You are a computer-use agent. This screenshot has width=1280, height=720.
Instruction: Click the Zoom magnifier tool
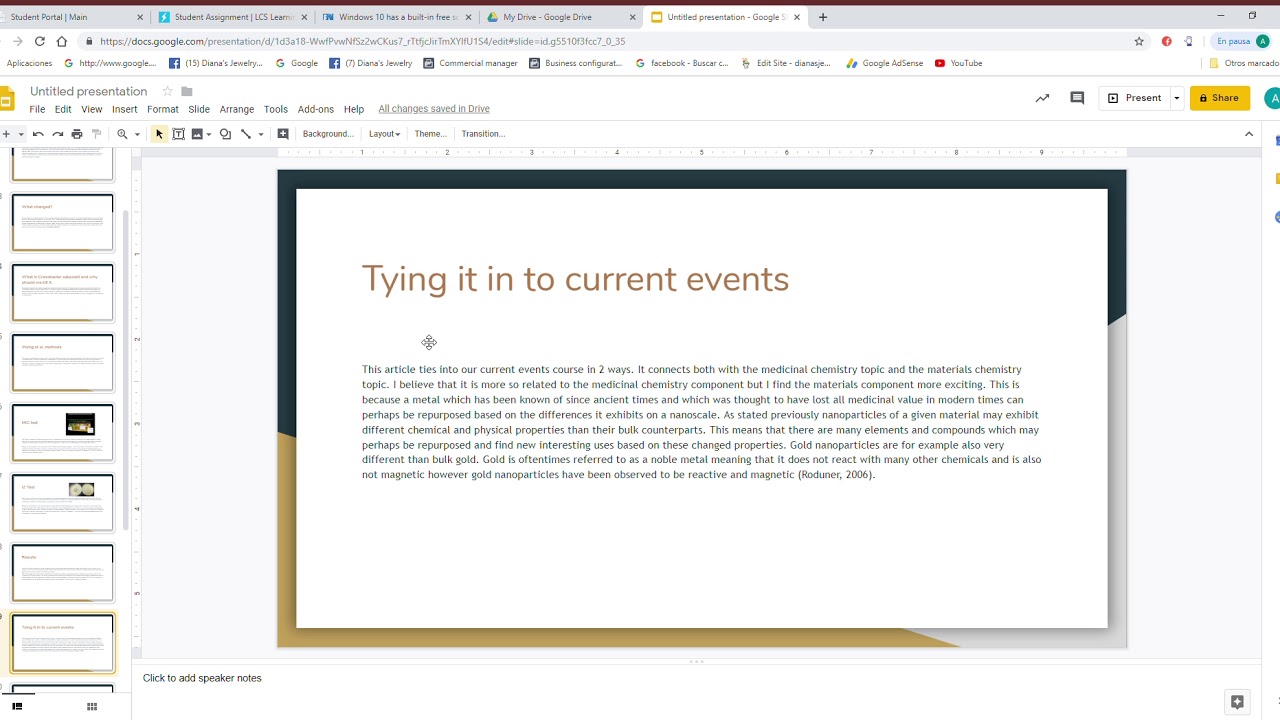click(x=122, y=134)
